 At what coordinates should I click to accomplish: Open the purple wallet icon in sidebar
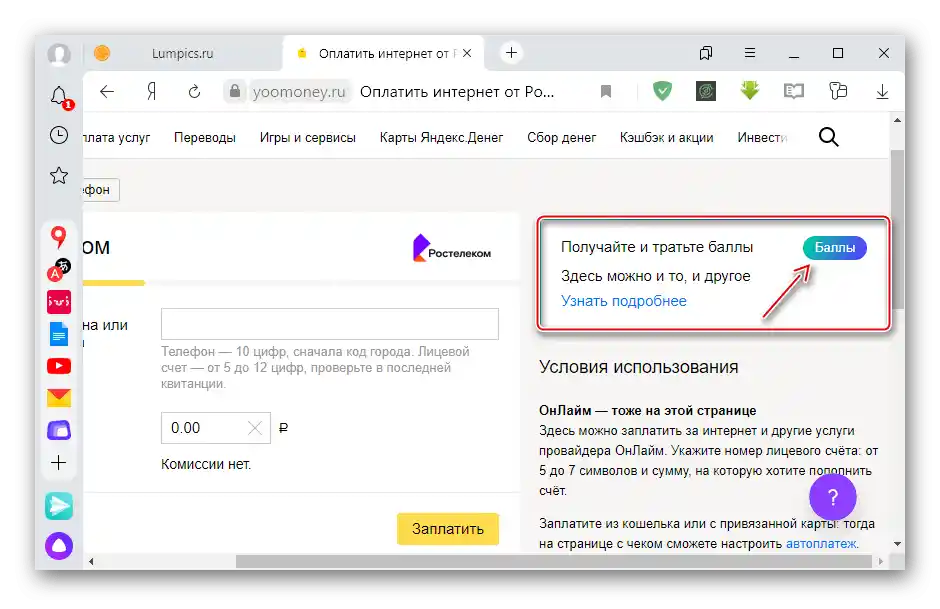[x=59, y=430]
